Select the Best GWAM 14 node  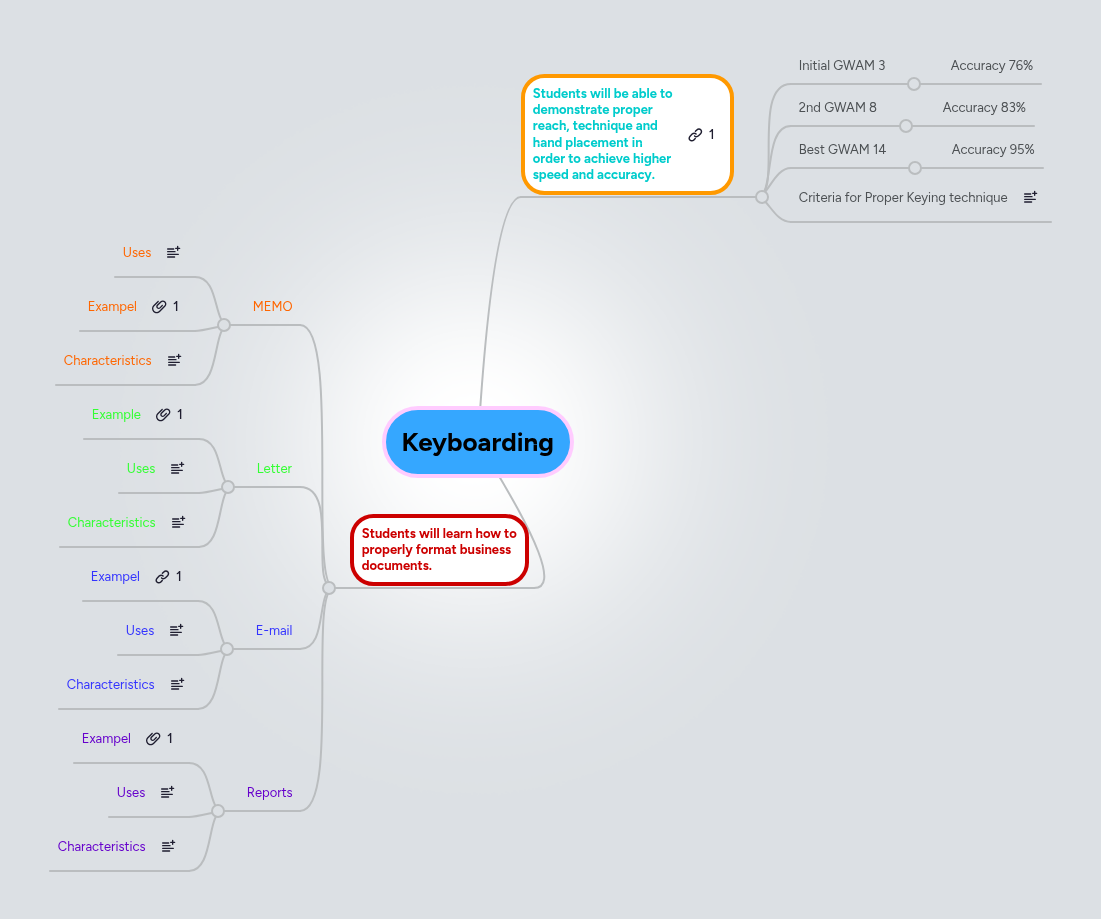pos(842,150)
